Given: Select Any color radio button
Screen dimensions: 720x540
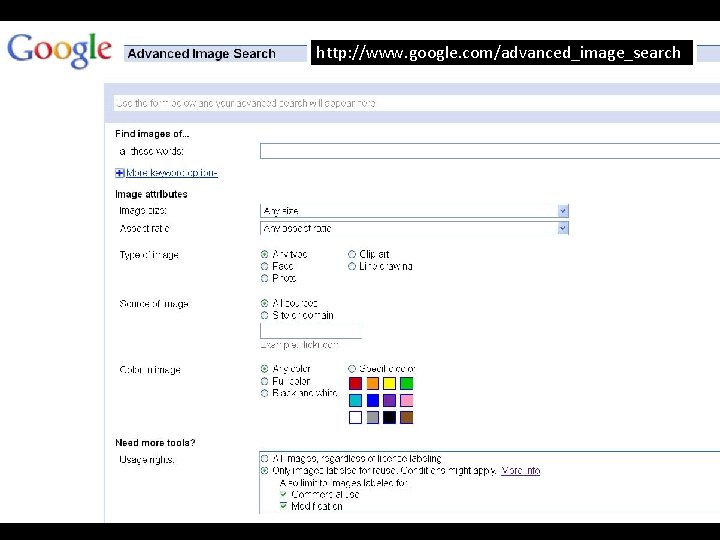Looking at the screenshot, I should coord(264,369).
